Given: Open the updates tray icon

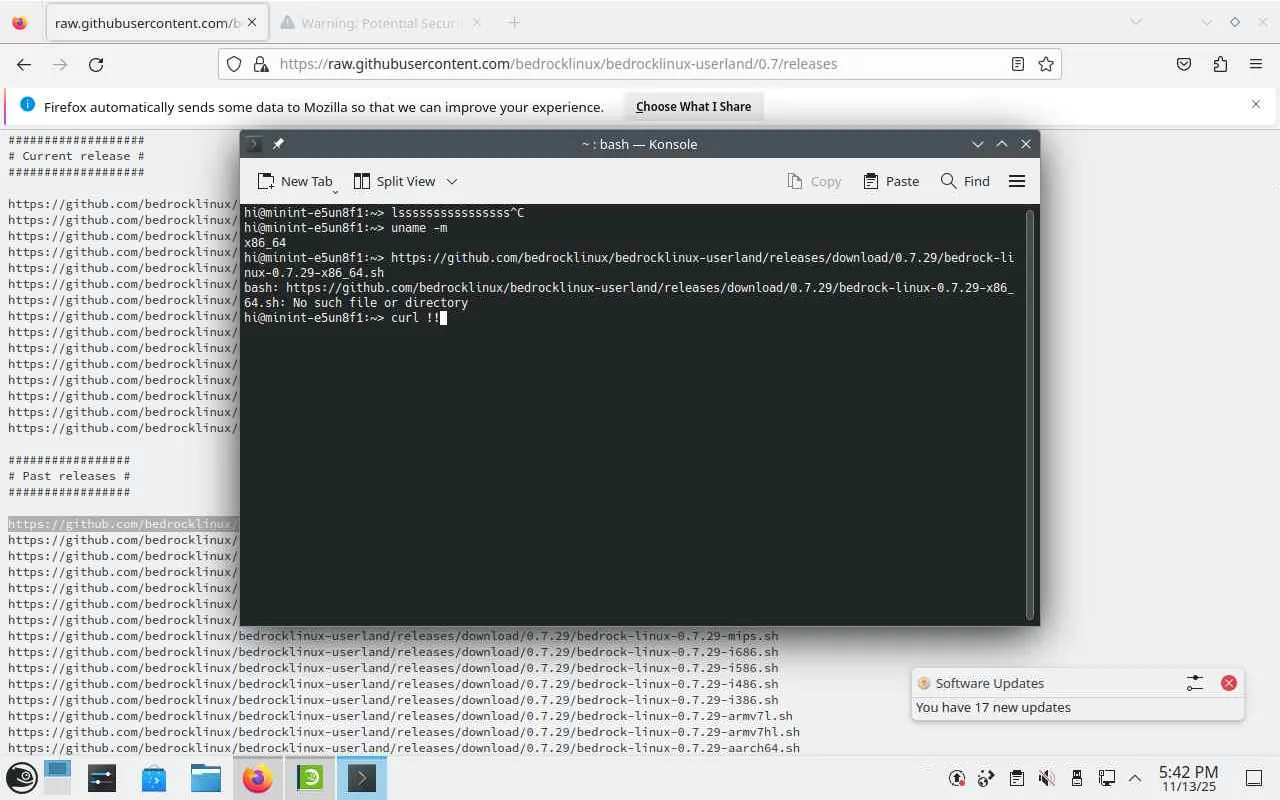Looking at the screenshot, I should 957,778.
